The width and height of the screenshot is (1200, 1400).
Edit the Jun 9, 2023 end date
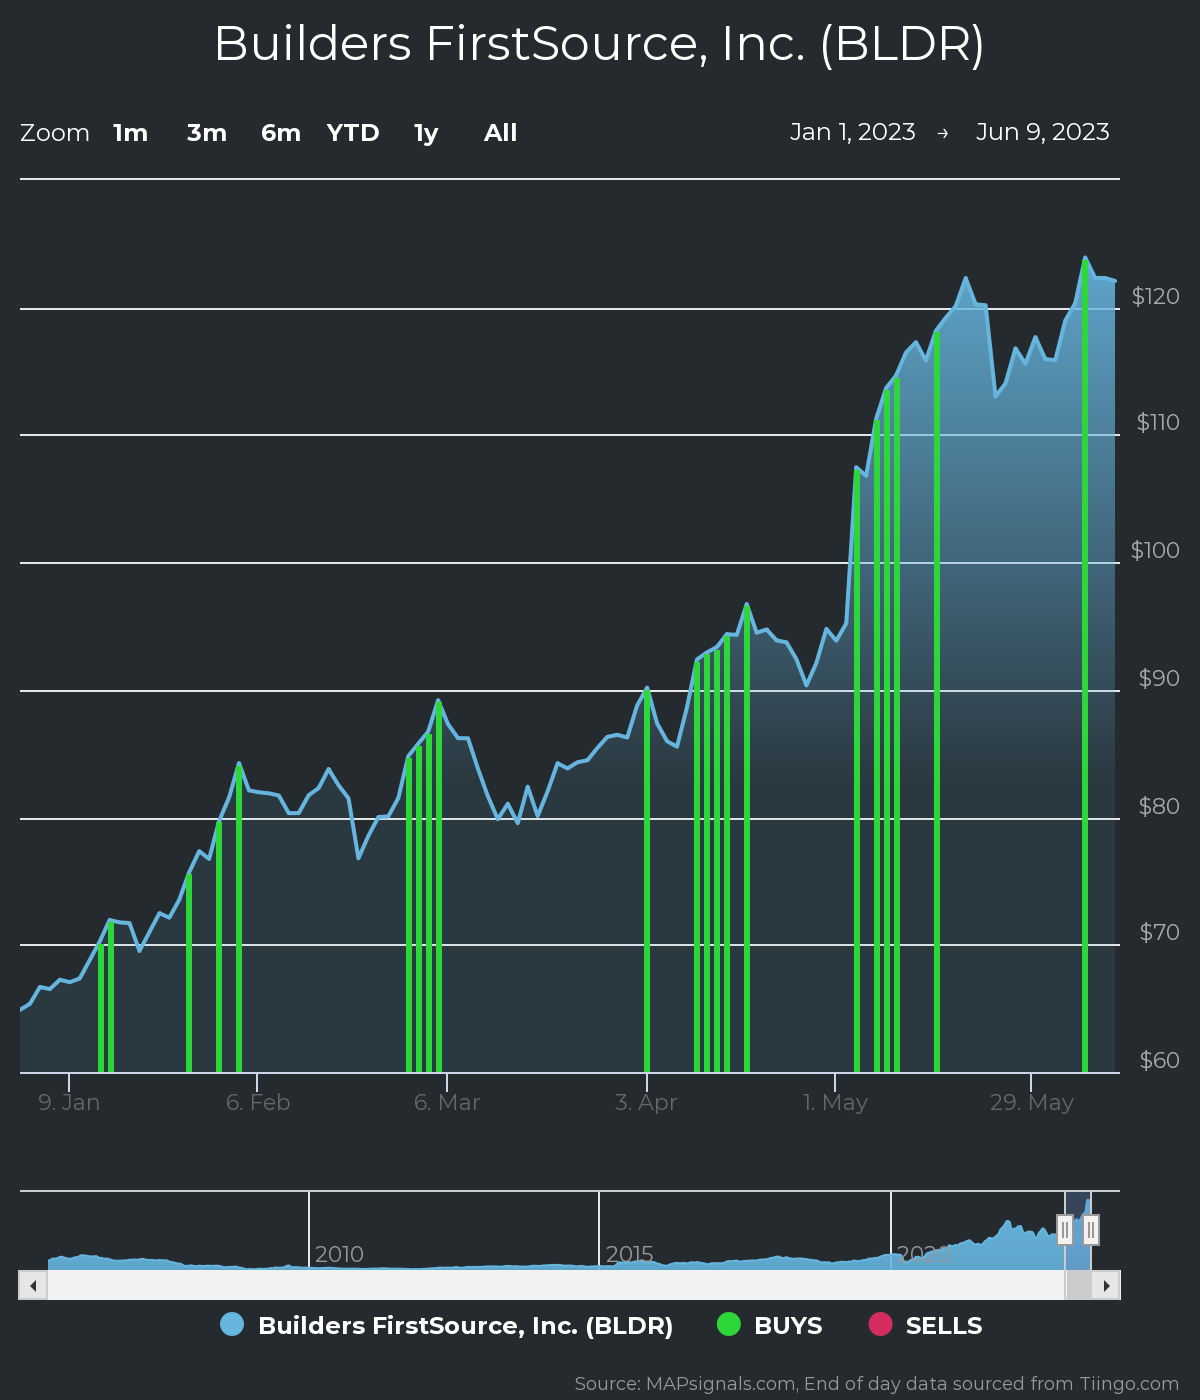click(x=1042, y=132)
